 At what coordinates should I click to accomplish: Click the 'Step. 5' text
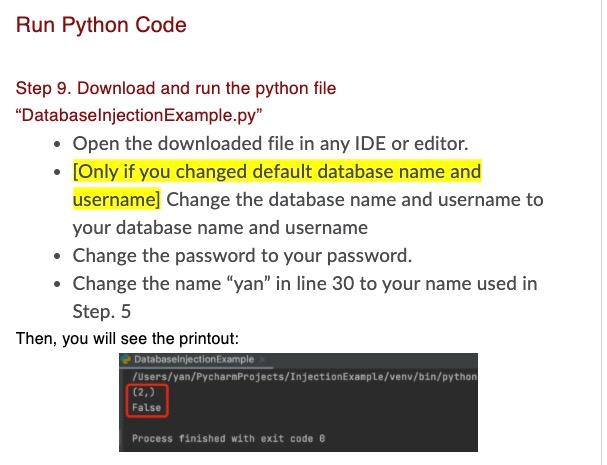click(x=101, y=311)
